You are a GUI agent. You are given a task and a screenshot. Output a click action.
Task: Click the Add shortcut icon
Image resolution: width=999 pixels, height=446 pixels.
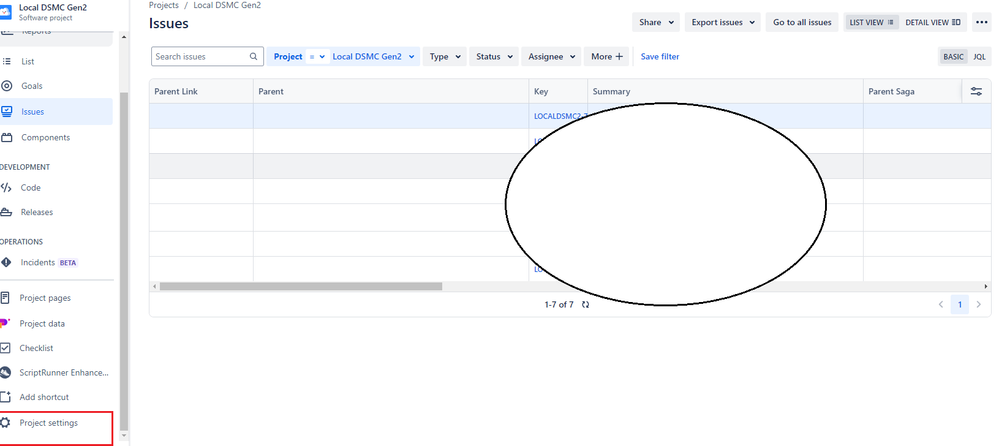click(x=6, y=397)
